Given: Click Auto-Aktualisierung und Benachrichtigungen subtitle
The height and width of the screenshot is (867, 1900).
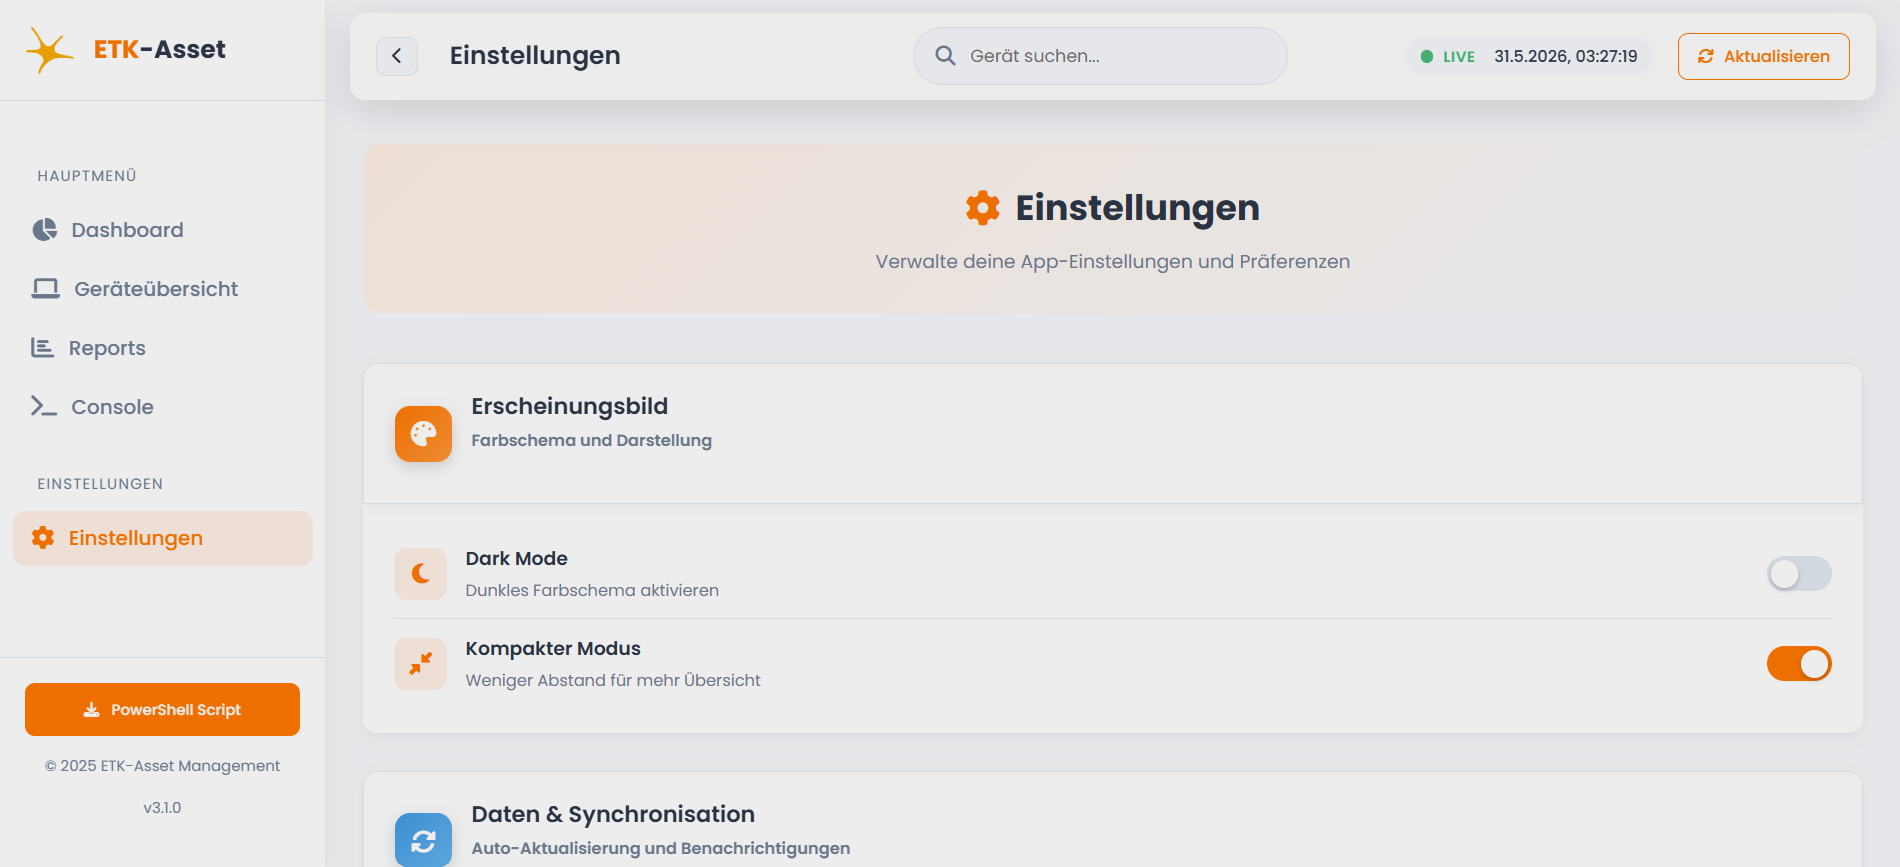Looking at the screenshot, I should (661, 849).
